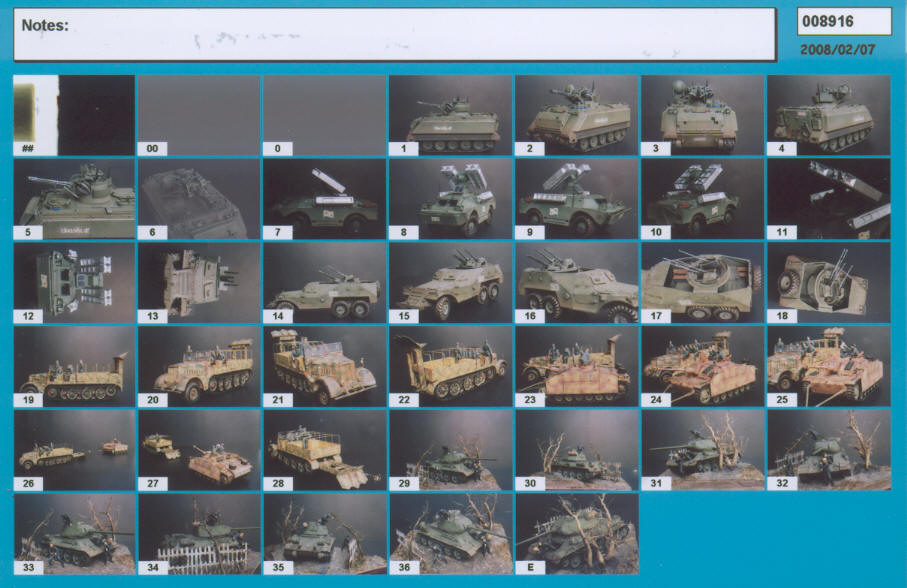Select thumbnail 35 tank diorama front view
This screenshot has height=588, width=907.
[x=325, y=534]
